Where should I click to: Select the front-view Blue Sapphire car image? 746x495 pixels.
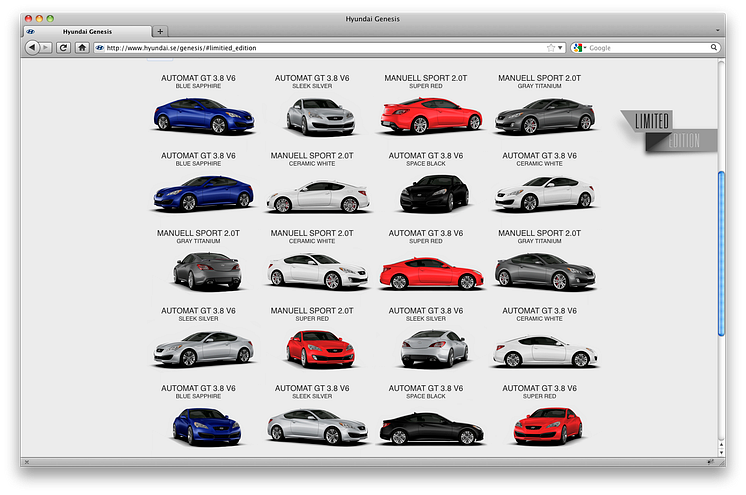(206, 426)
